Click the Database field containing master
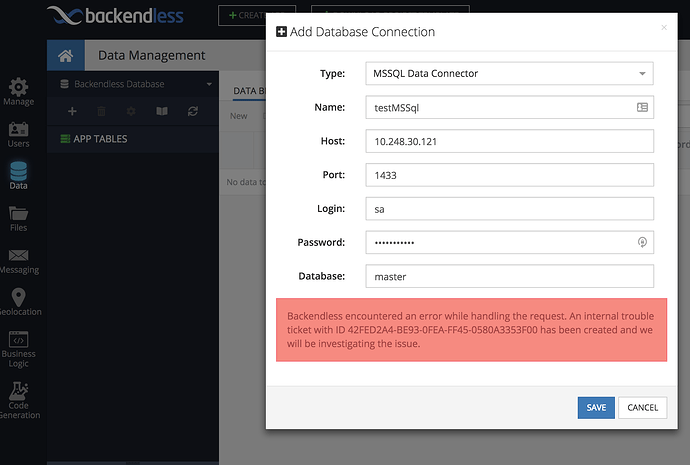690x465 pixels. tap(509, 276)
